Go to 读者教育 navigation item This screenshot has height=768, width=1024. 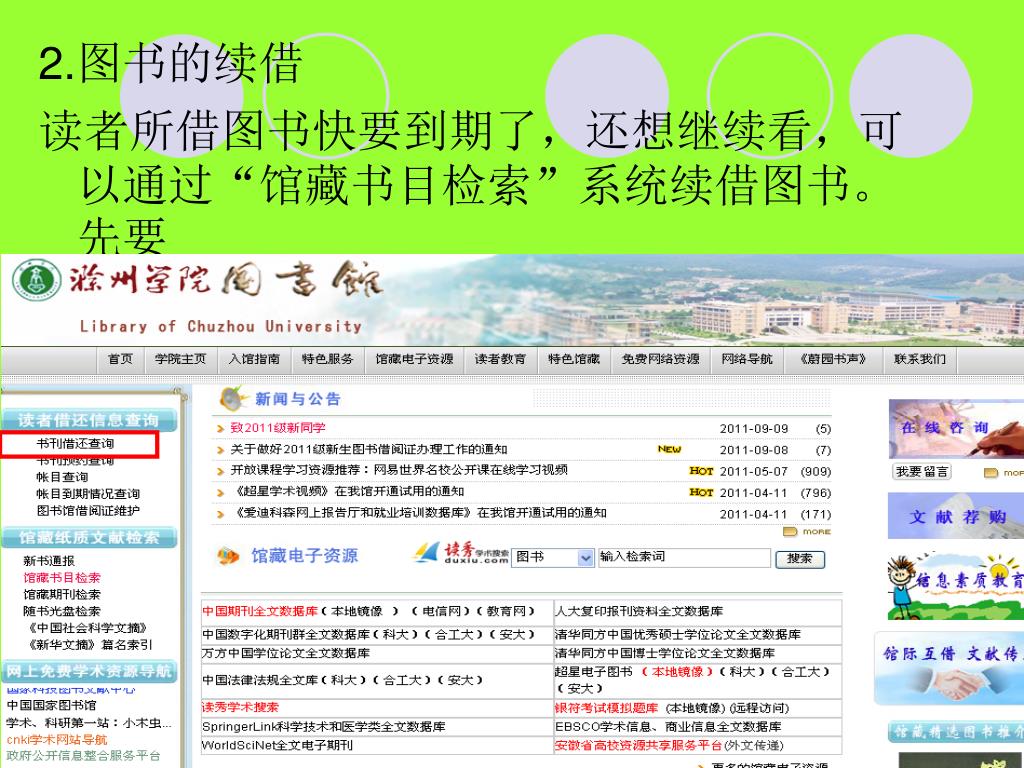500,359
